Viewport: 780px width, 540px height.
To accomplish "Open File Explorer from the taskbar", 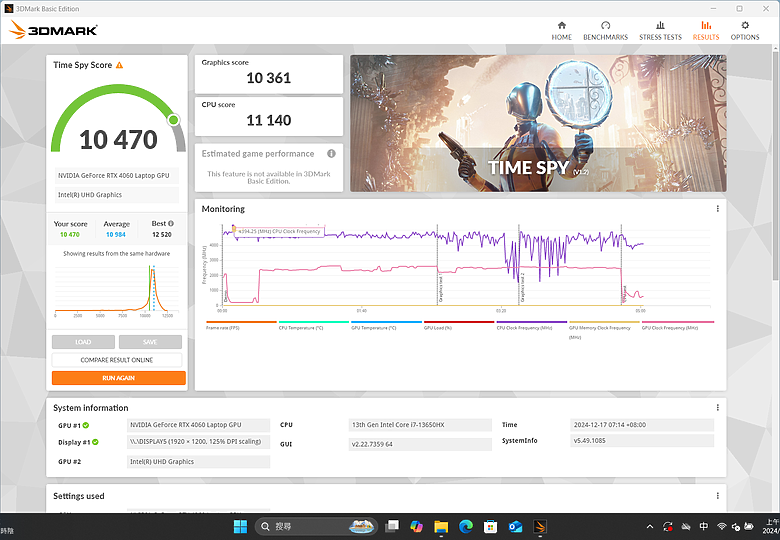I will tap(441, 526).
